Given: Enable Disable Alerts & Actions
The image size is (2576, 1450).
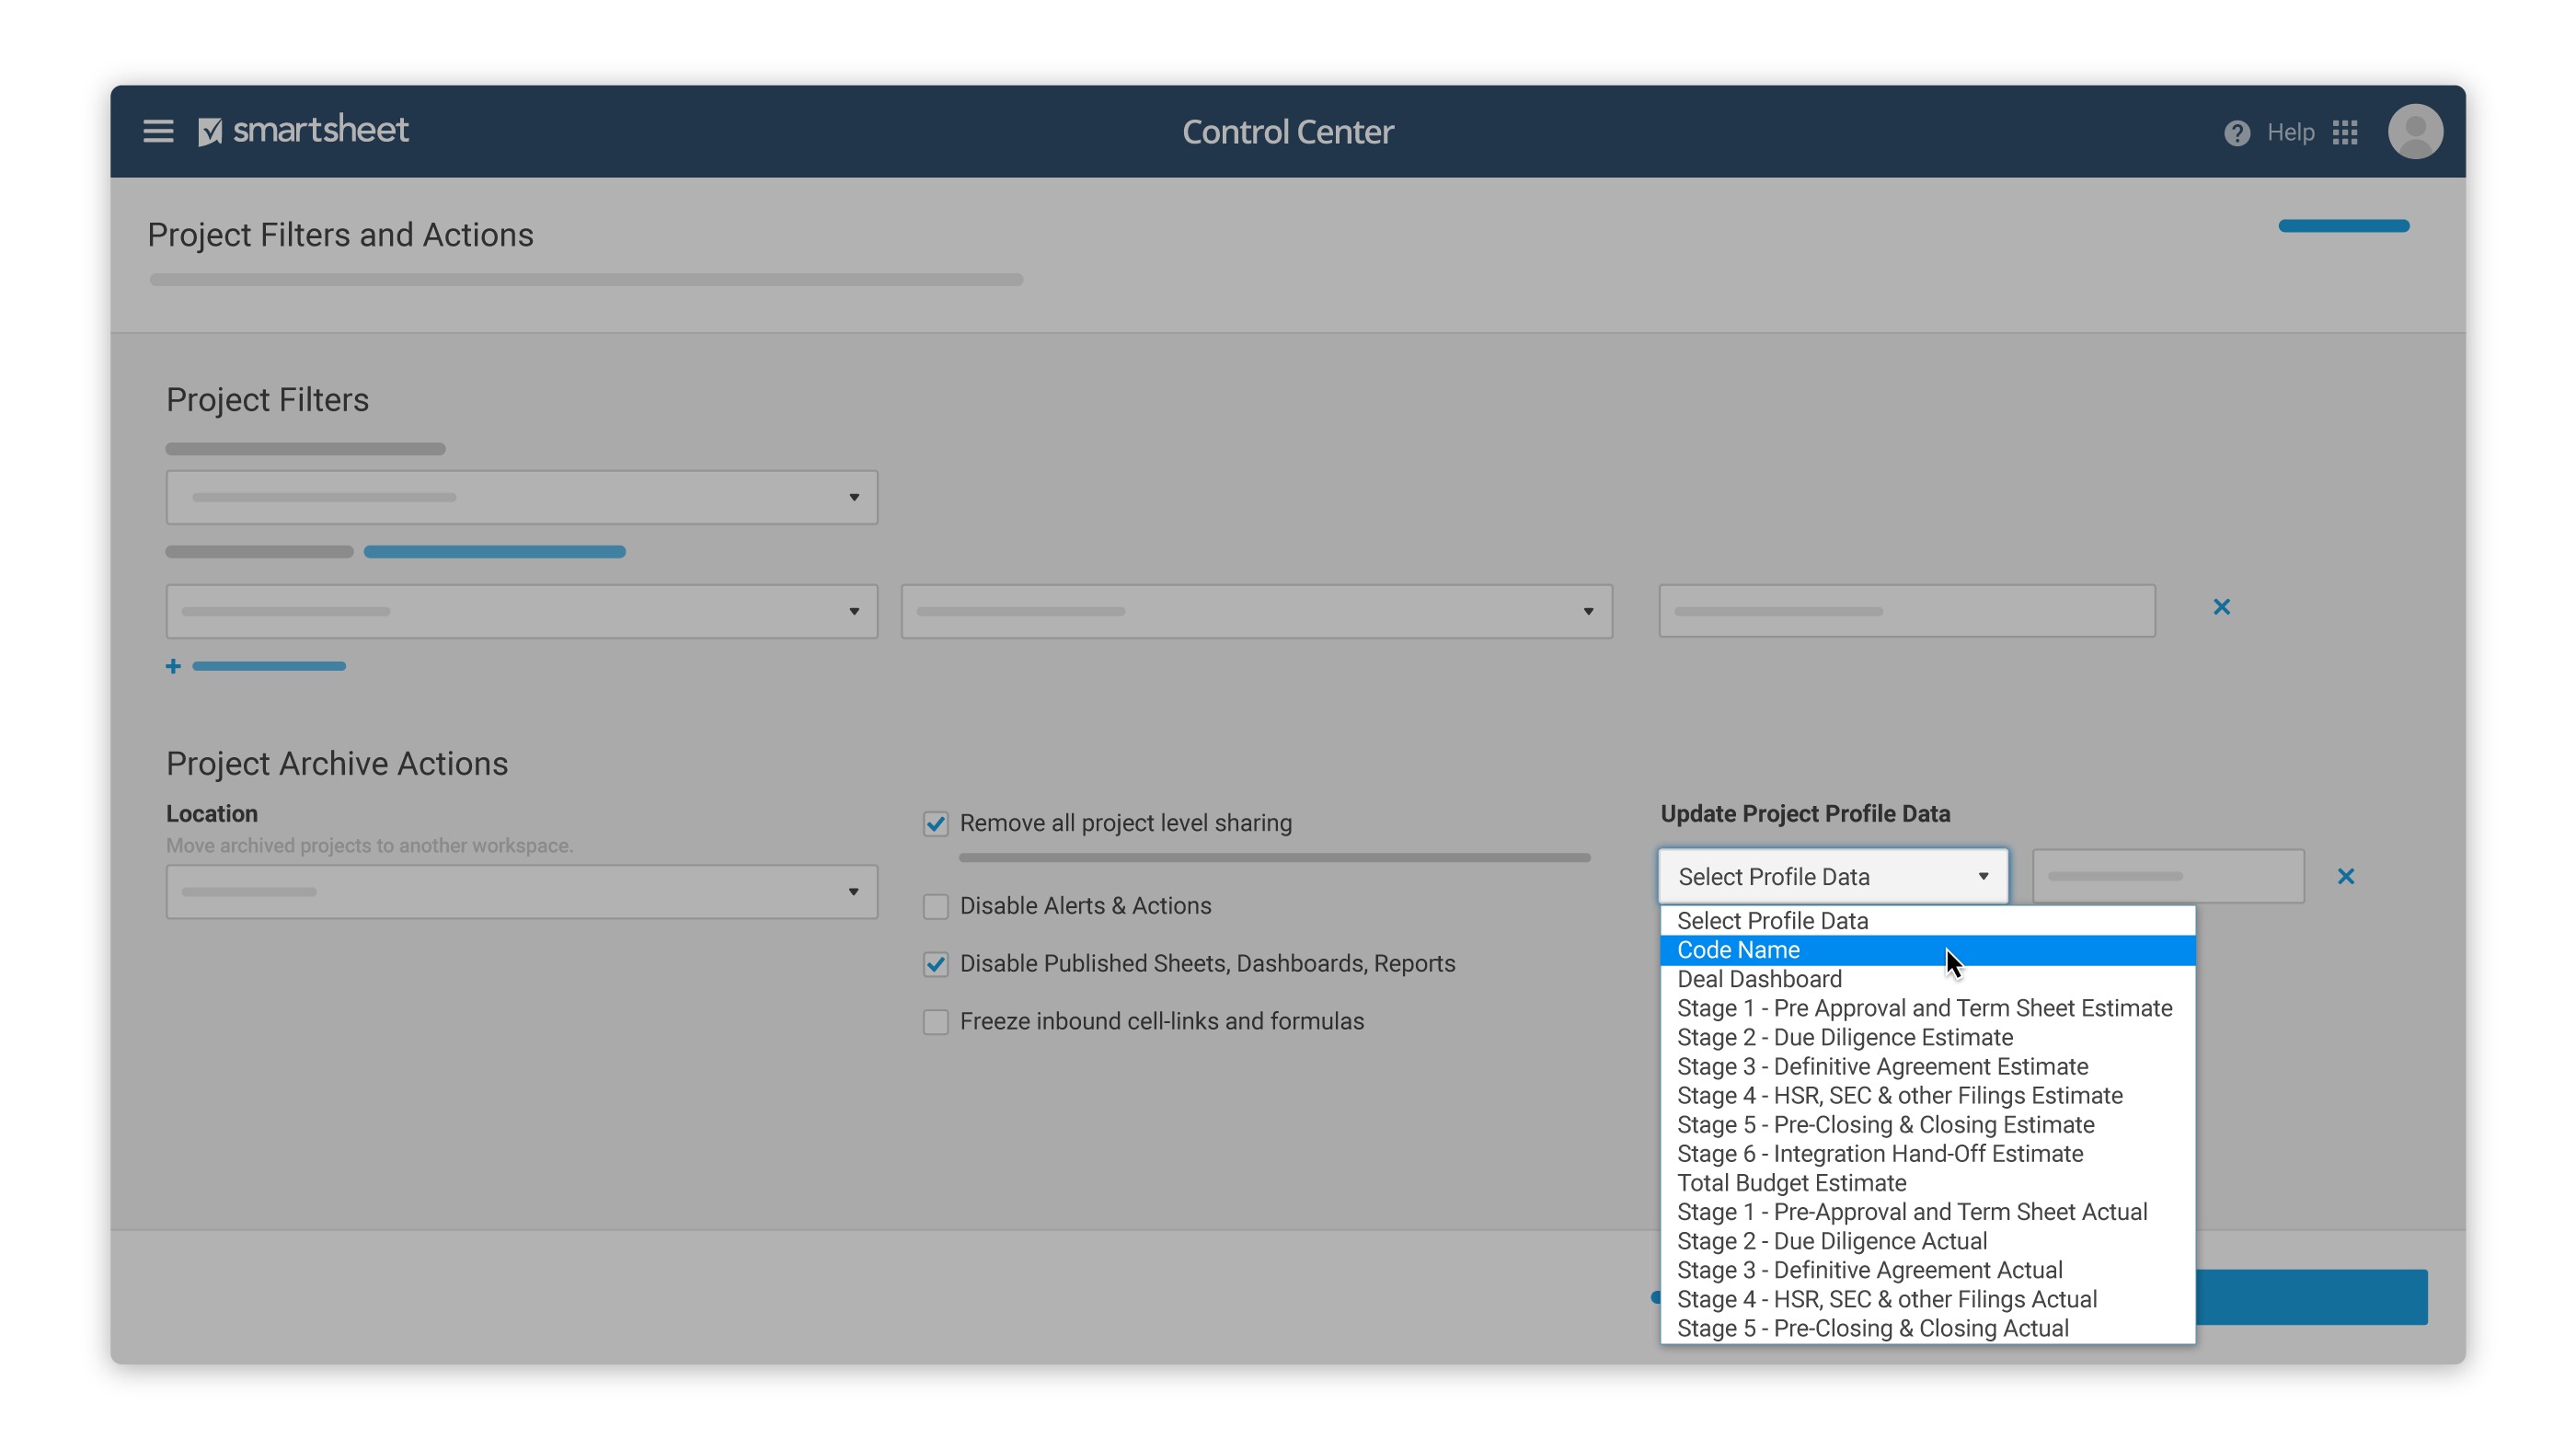Looking at the screenshot, I should [935, 906].
